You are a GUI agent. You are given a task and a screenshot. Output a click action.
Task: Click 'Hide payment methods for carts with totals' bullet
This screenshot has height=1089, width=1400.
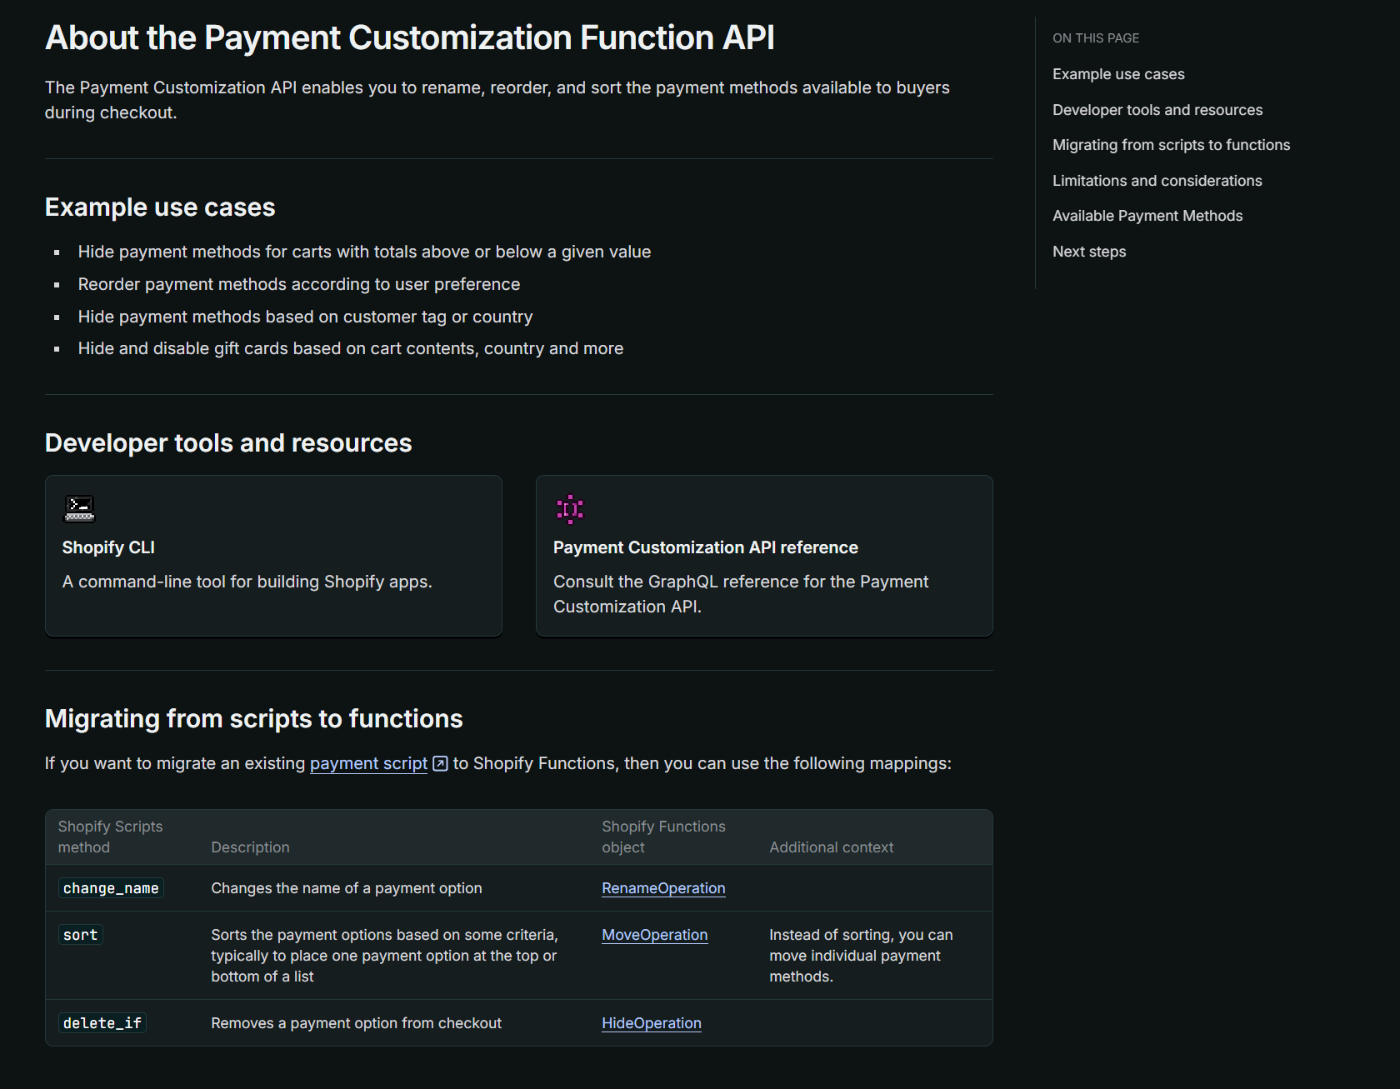tap(364, 252)
